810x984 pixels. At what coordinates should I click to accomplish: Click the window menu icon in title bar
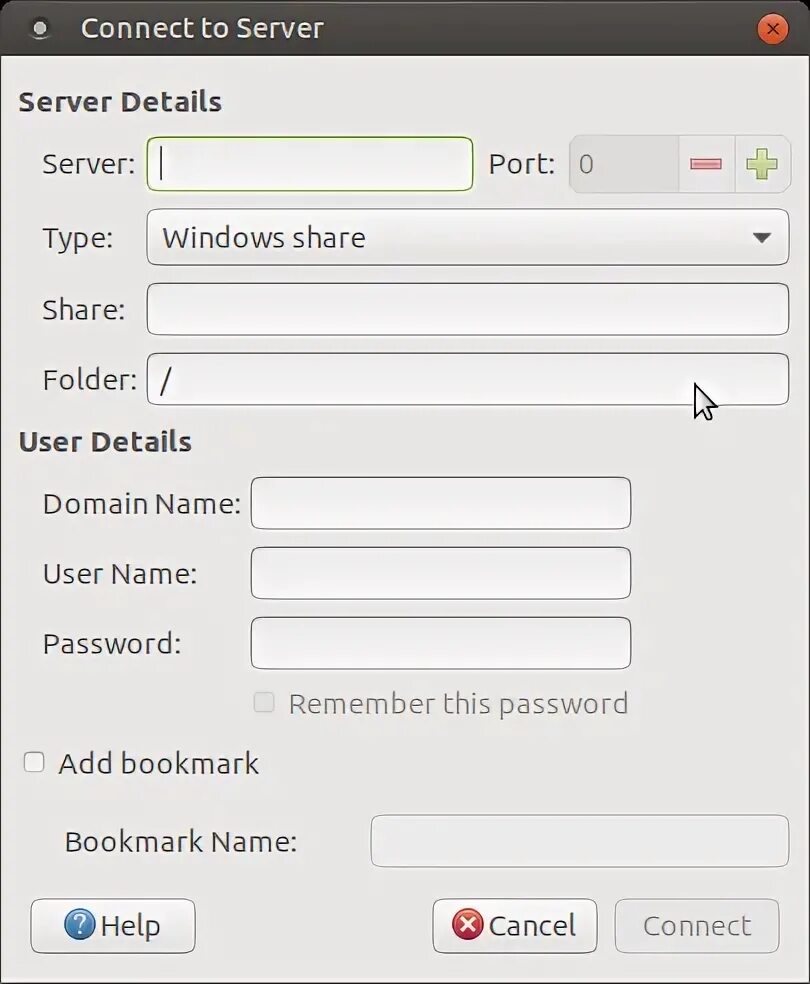point(40,29)
